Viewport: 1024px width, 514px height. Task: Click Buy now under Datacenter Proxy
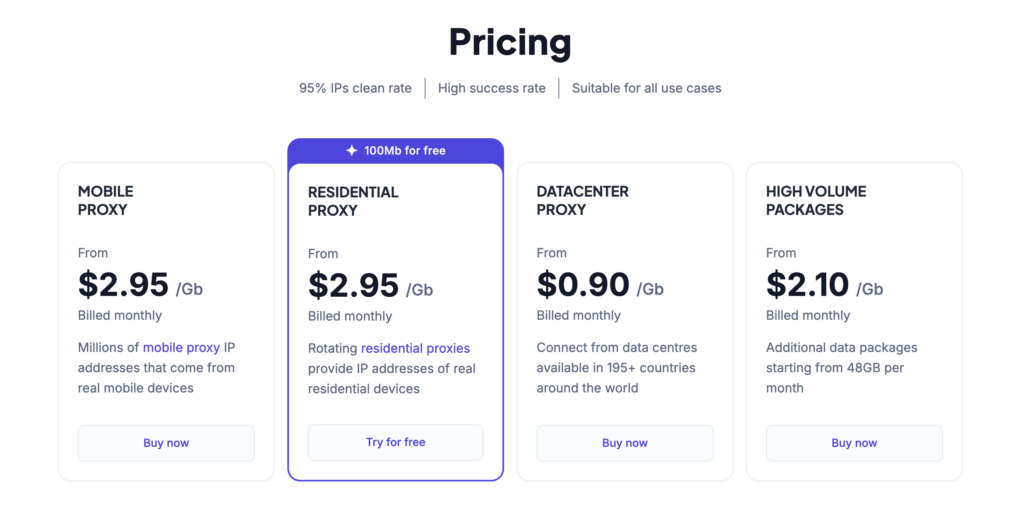click(x=625, y=443)
